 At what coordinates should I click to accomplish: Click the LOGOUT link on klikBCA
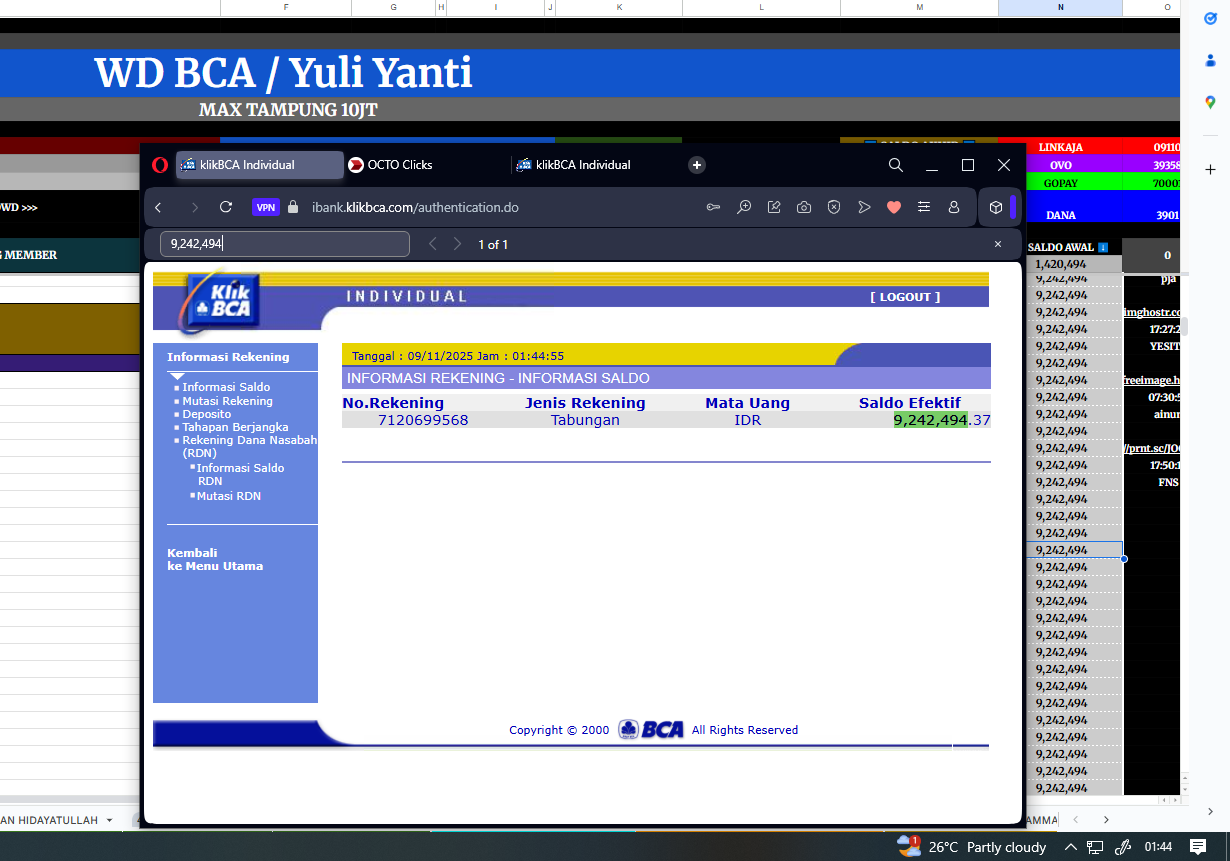pyautogui.click(x=905, y=297)
